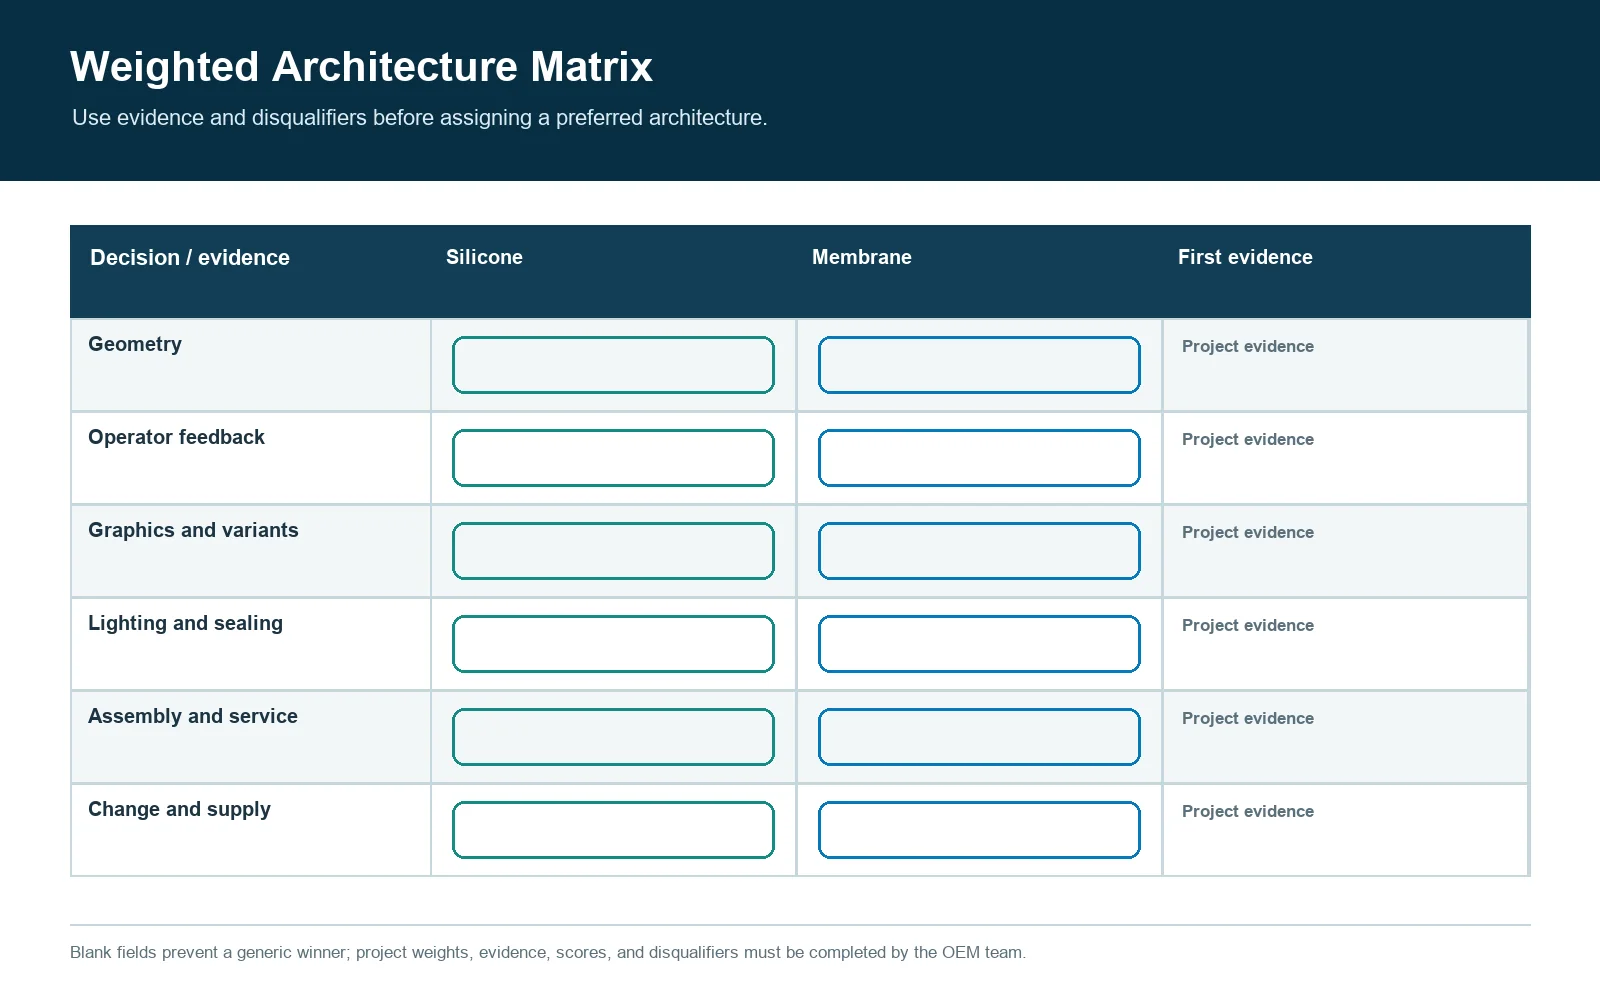Viewport: 1600px width, 1000px height.
Task: Select Project evidence in Graphics and variants row
Action: (1248, 532)
